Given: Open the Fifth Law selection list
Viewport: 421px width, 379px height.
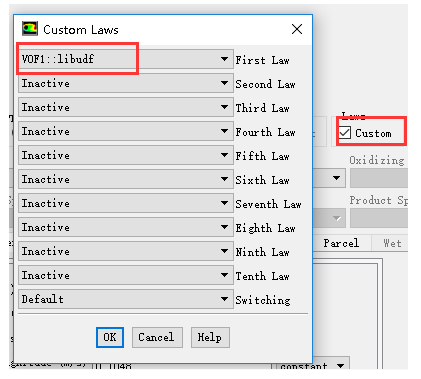Looking at the screenshot, I should 126,155.
